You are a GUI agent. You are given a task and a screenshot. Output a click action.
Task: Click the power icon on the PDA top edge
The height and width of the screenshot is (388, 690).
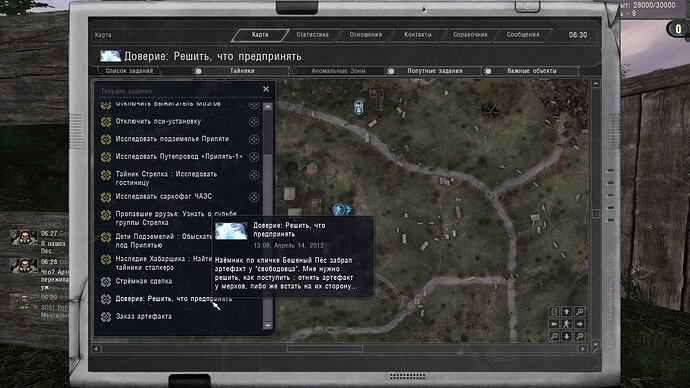coord(527,6)
